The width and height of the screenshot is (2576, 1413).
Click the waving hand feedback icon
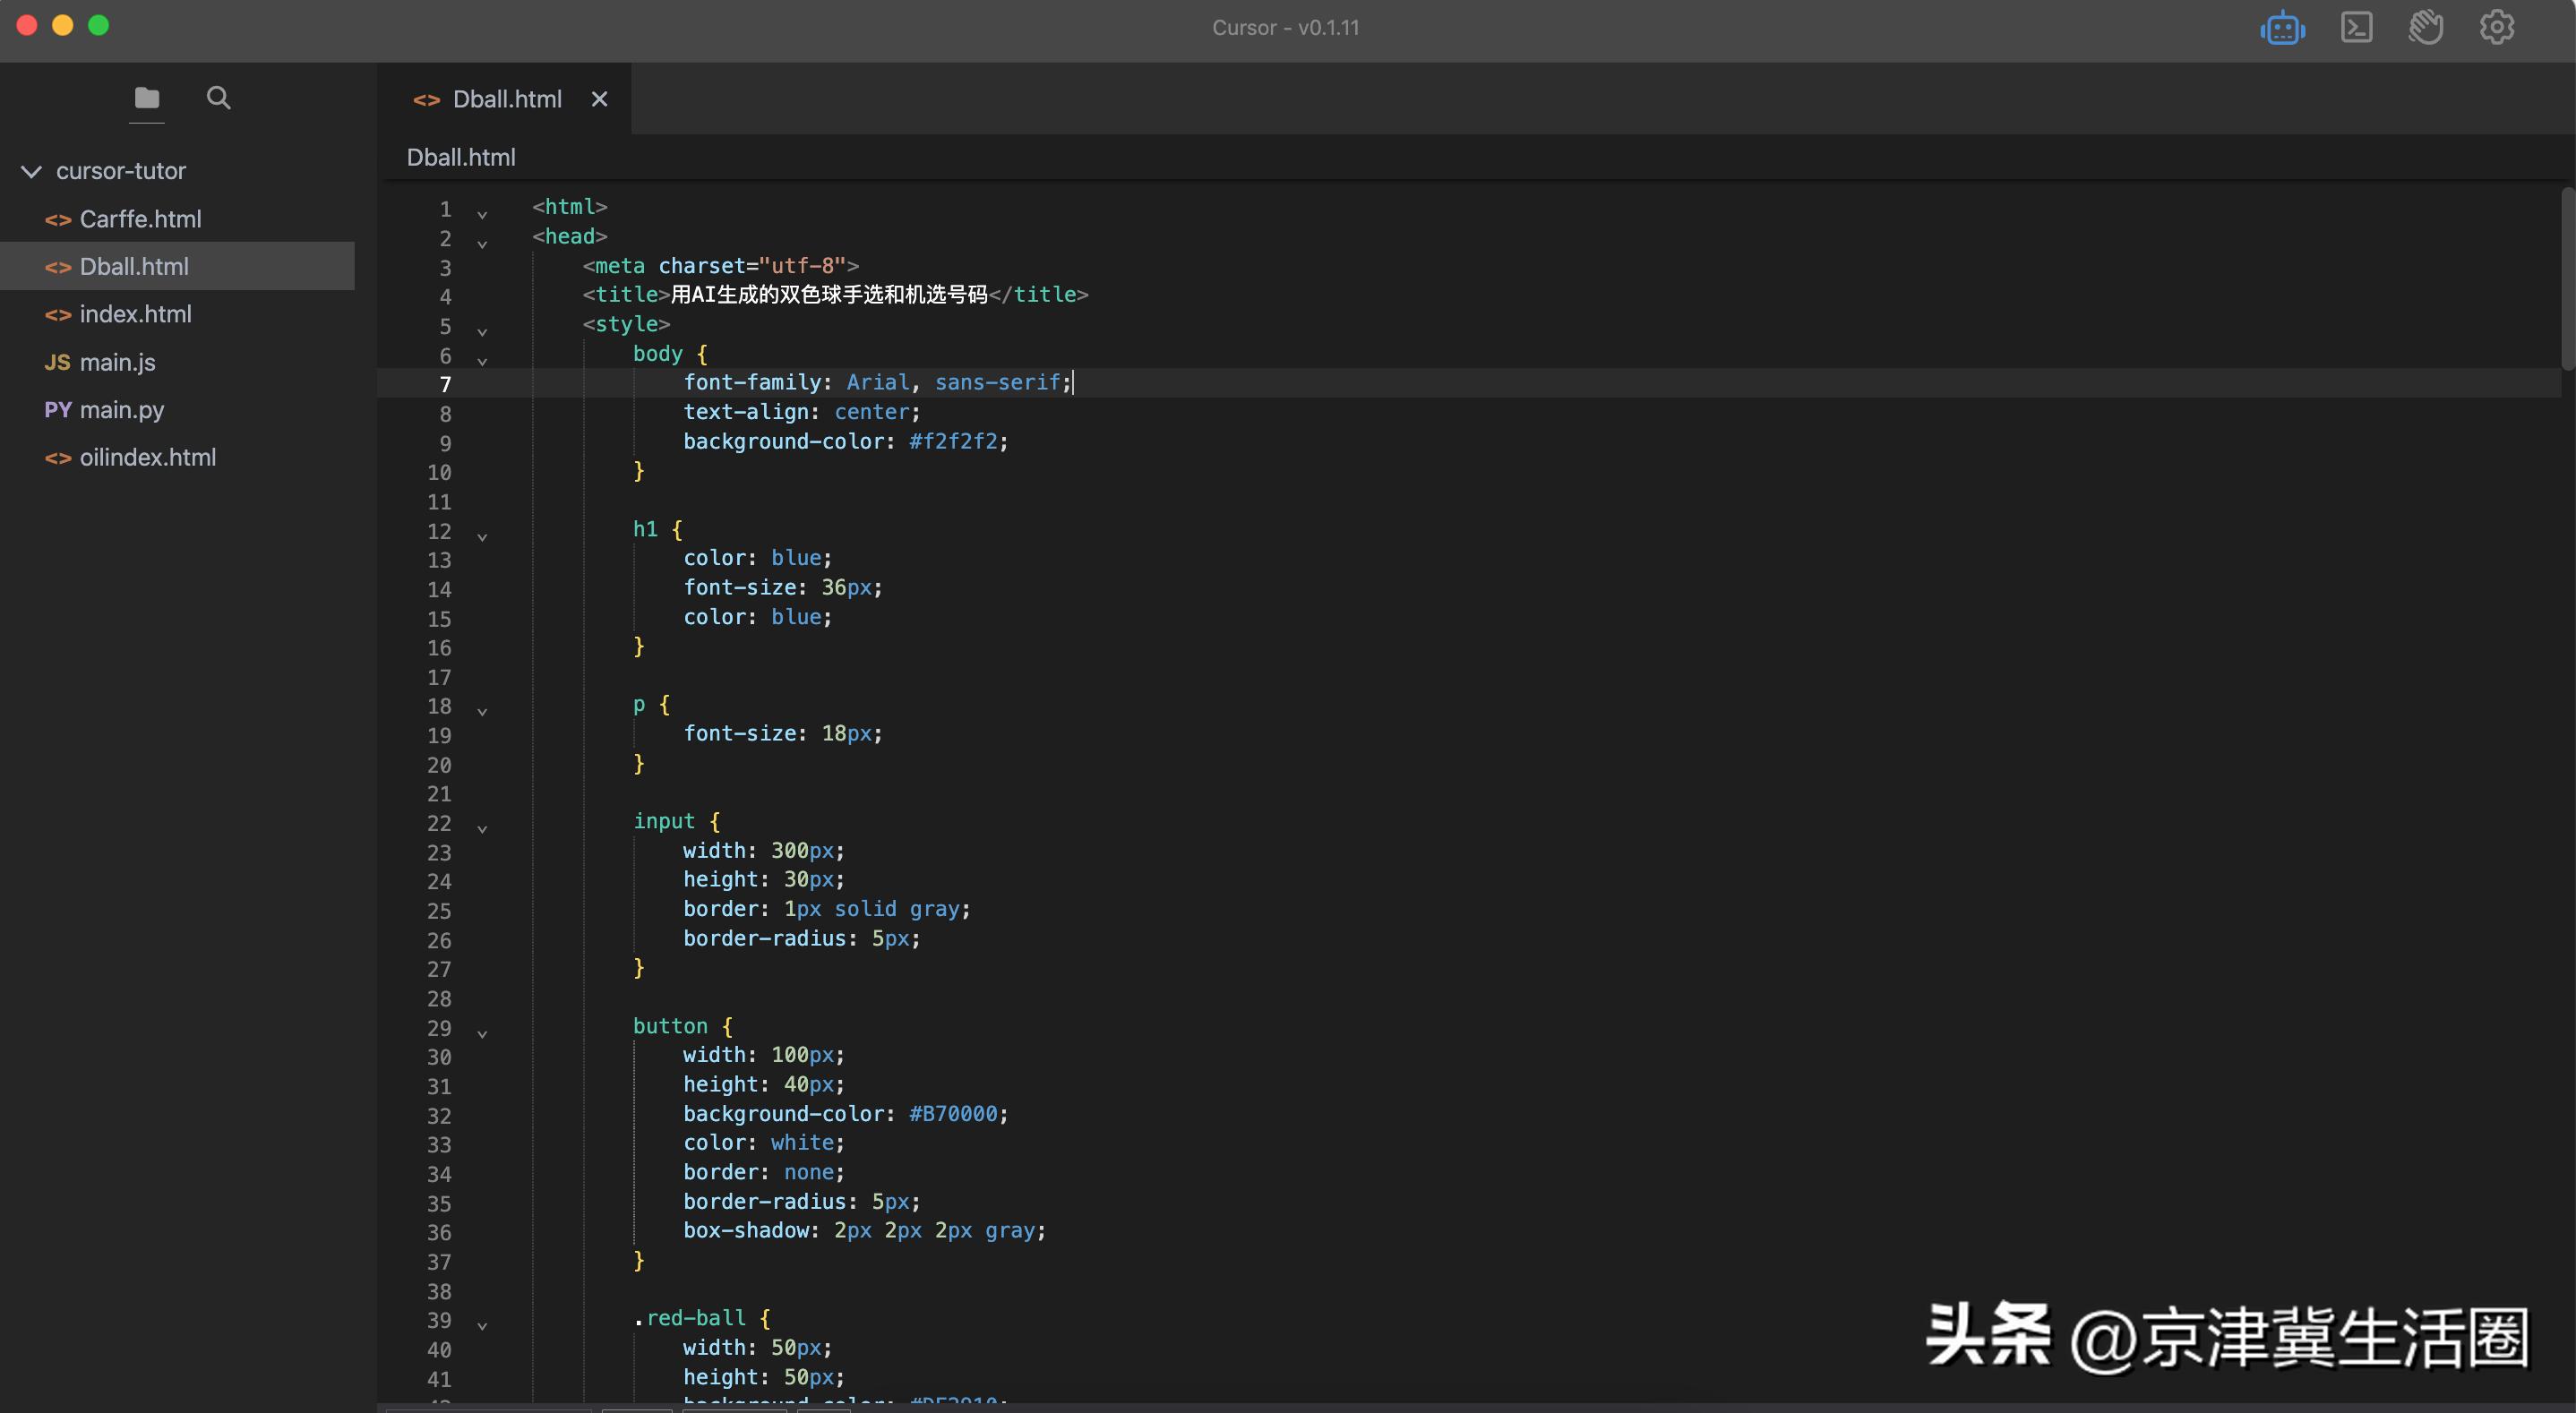click(2425, 28)
